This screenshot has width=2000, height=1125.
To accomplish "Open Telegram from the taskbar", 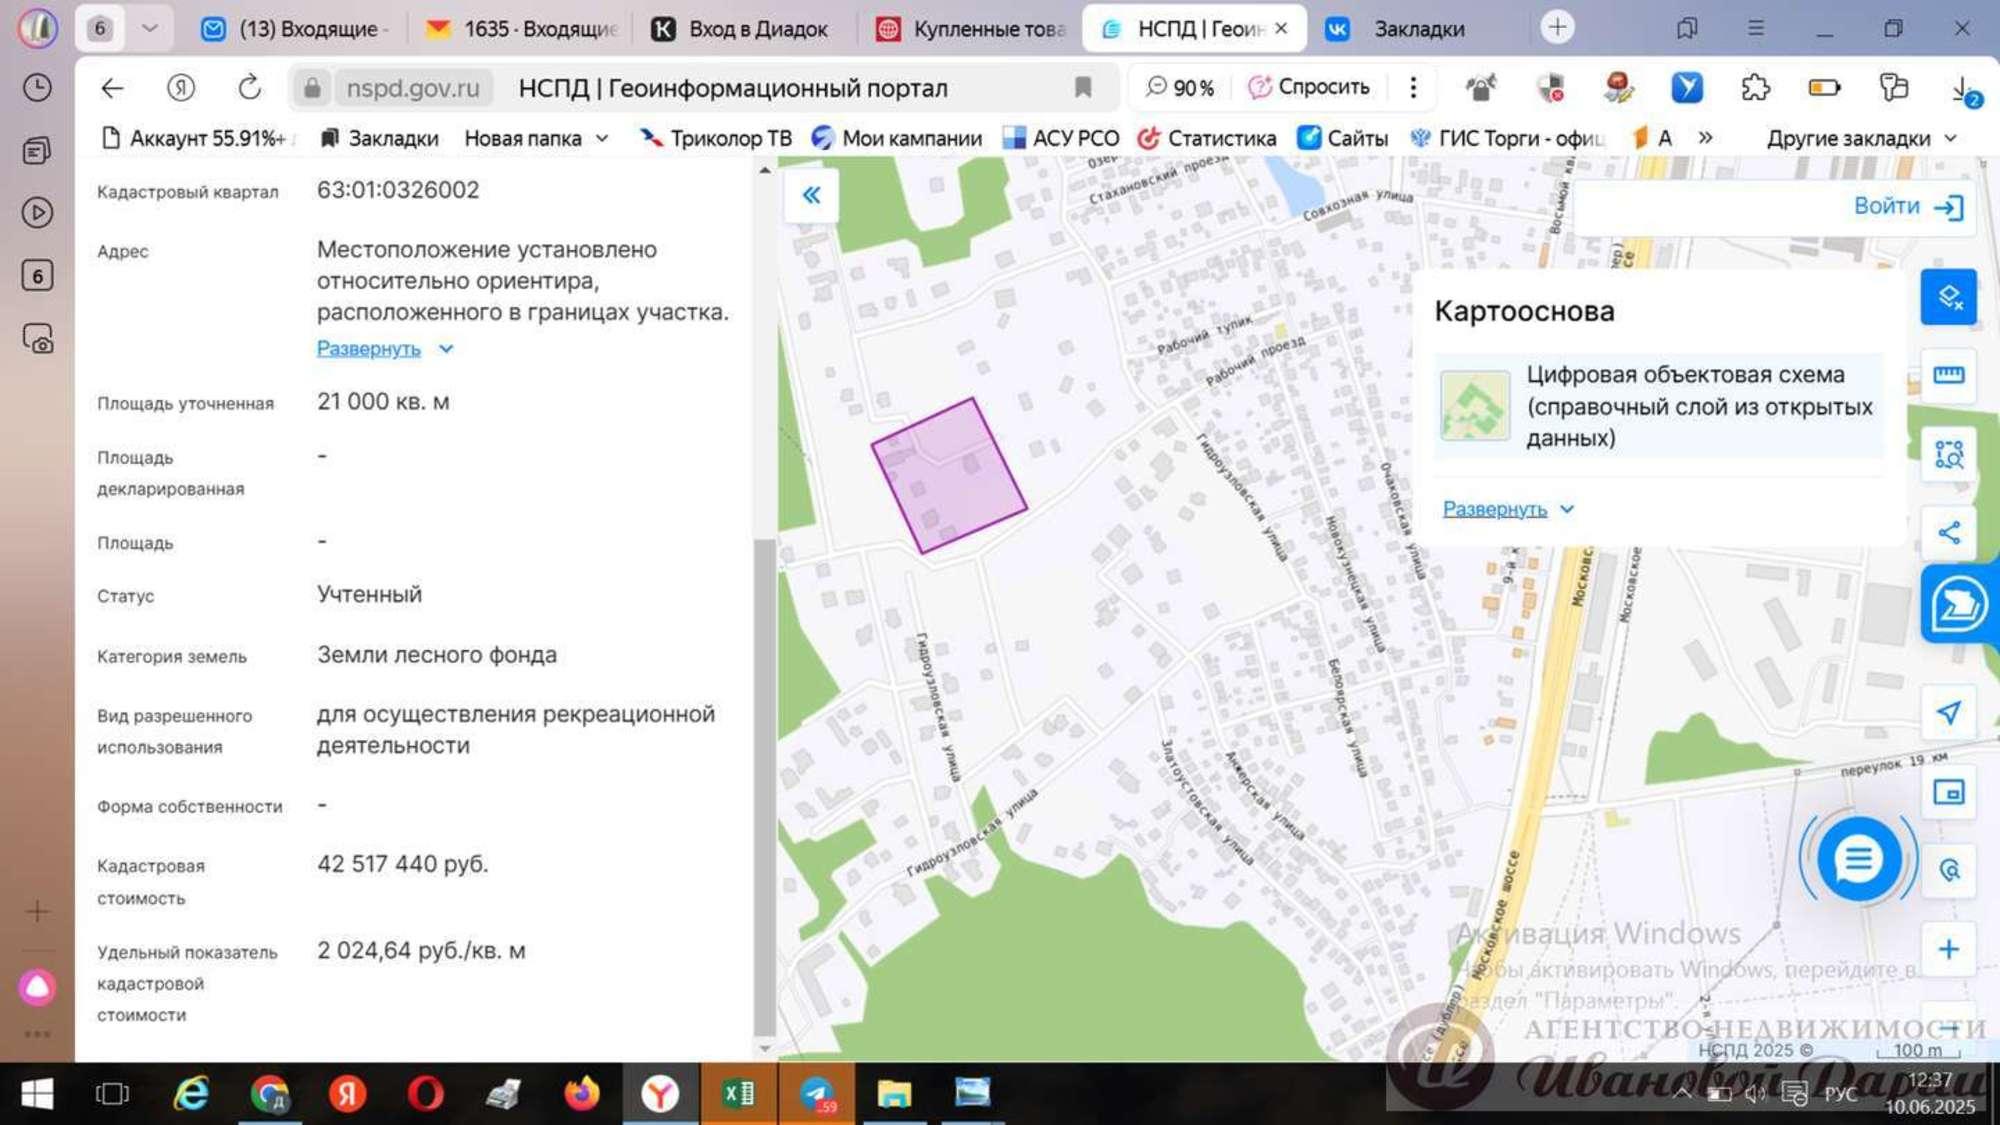I will click(x=816, y=1094).
